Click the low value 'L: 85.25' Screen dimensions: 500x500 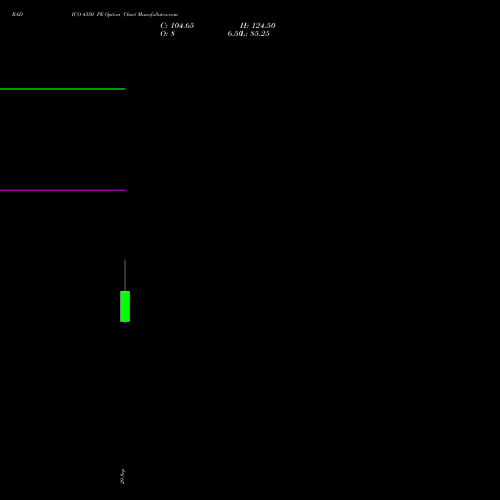tap(256, 34)
